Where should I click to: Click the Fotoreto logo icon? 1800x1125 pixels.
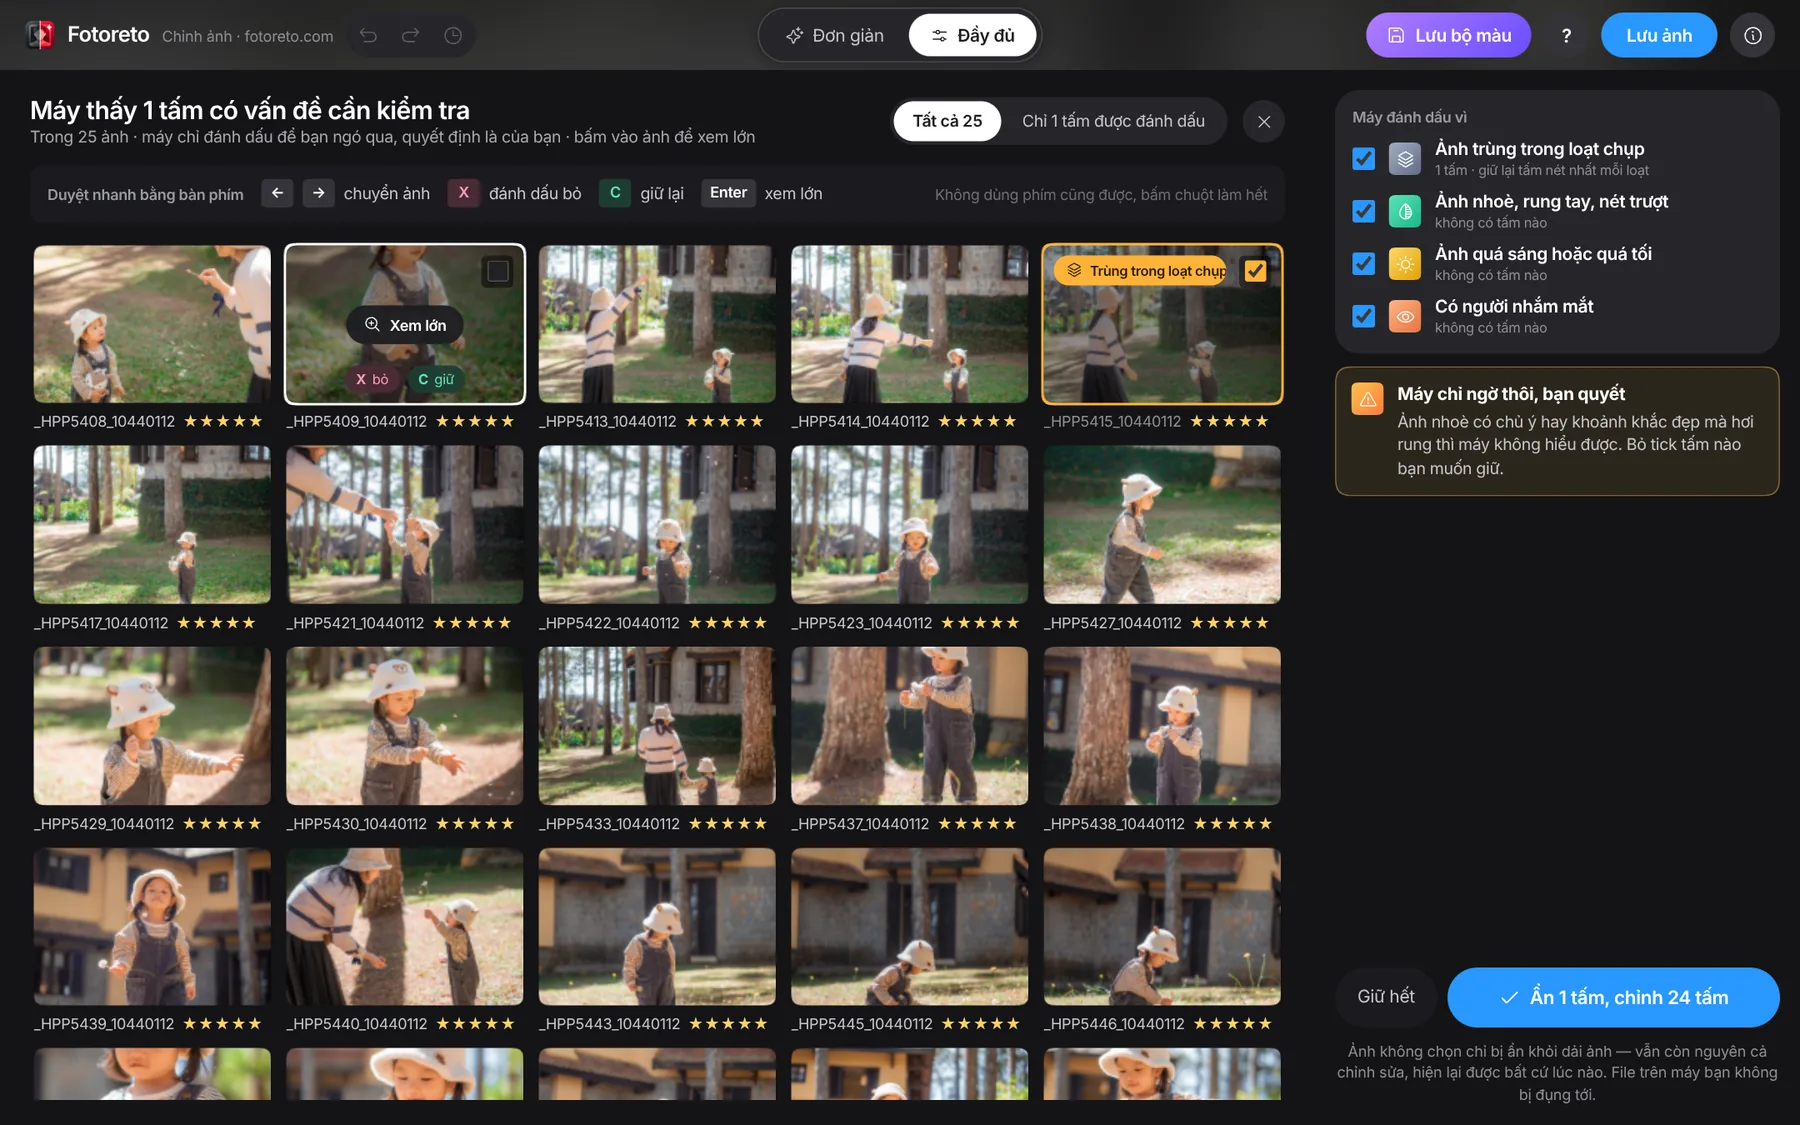click(41, 35)
